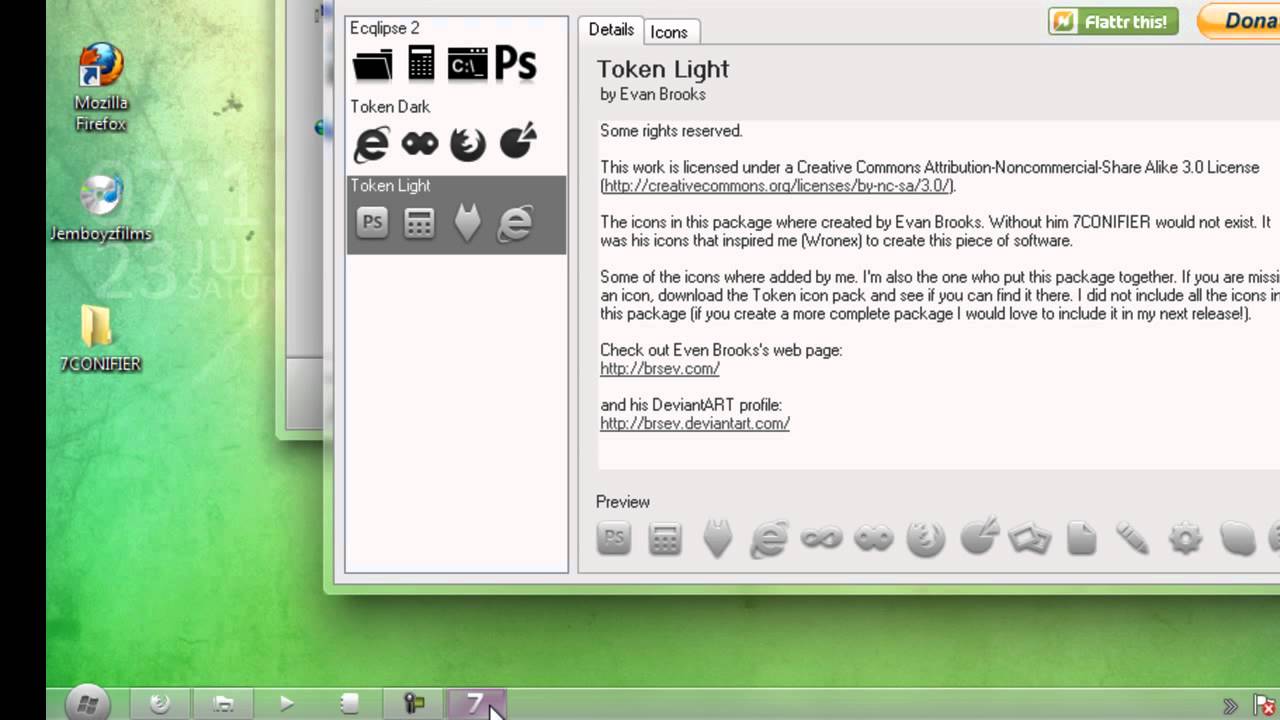
Task: Open the creativecommons.org license link
Action: [778, 186]
